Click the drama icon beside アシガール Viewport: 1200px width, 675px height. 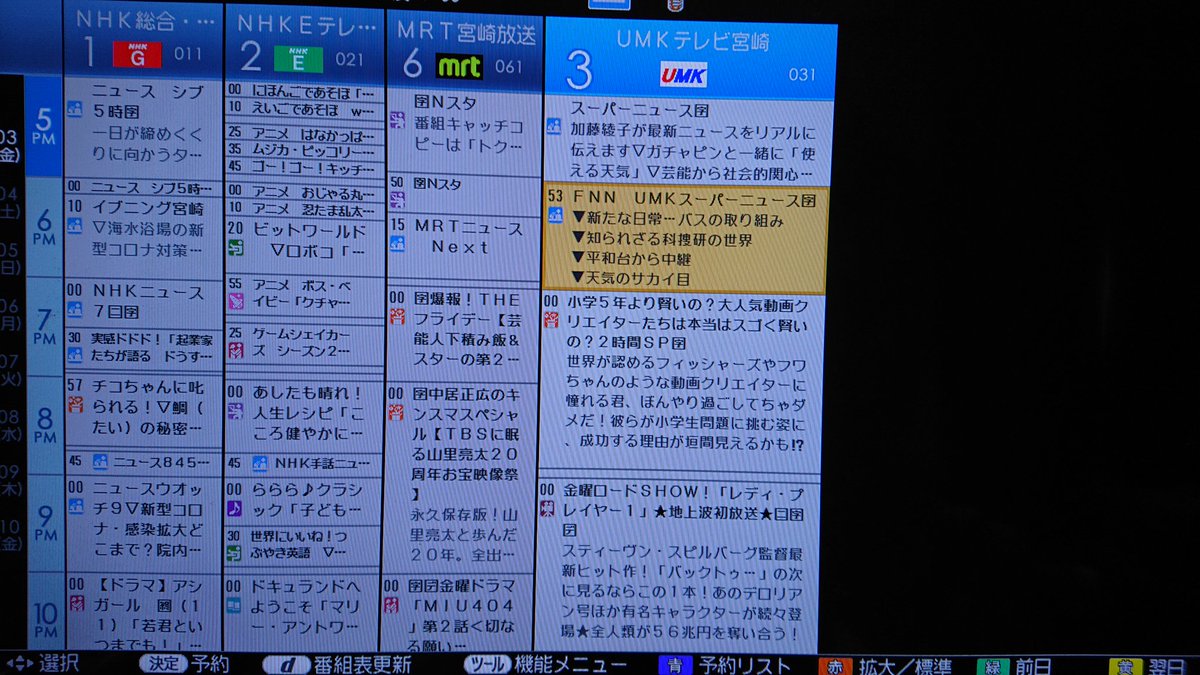tap(76, 603)
